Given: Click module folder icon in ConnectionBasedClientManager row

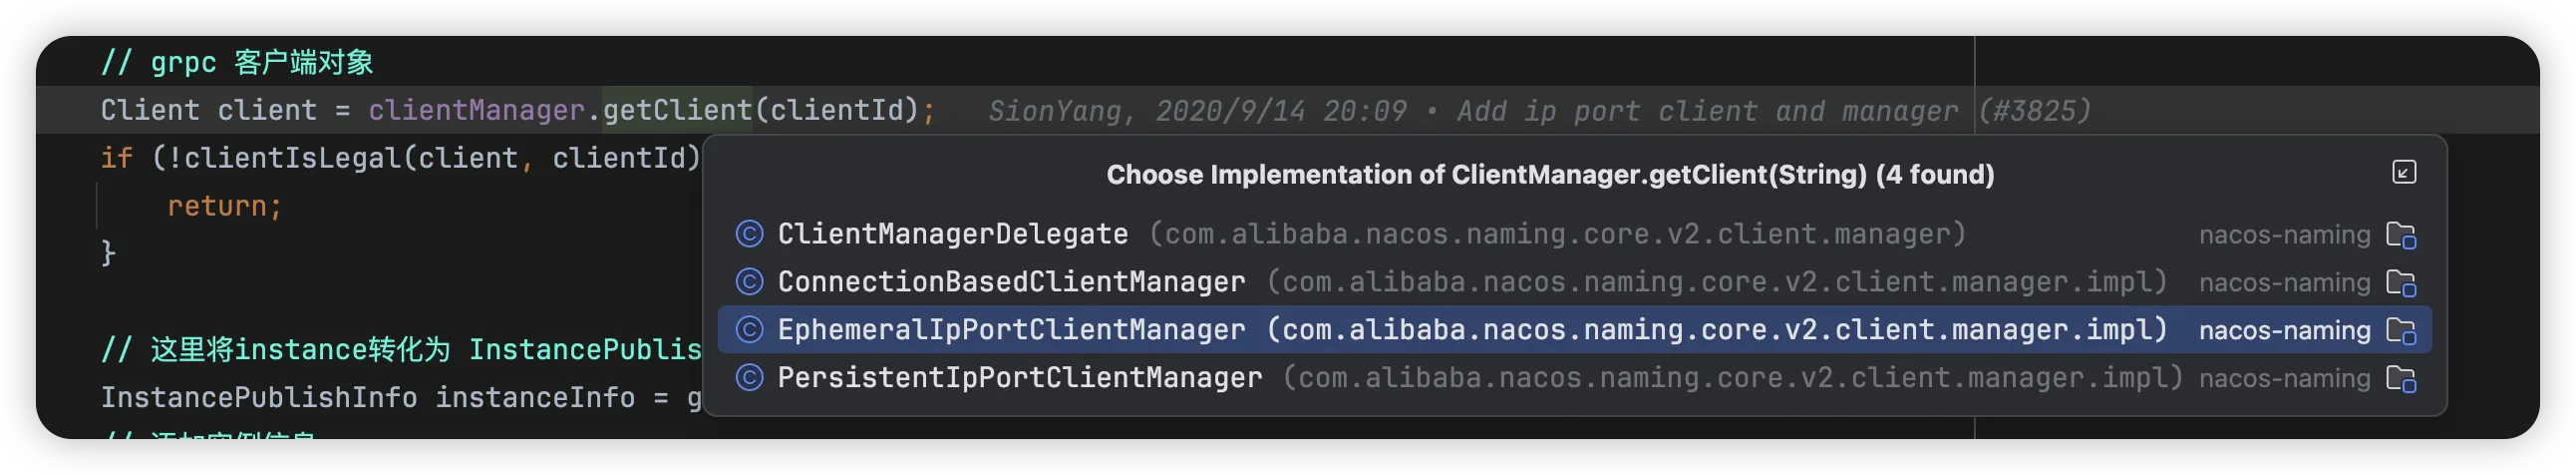Looking at the screenshot, I should 2401,283.
